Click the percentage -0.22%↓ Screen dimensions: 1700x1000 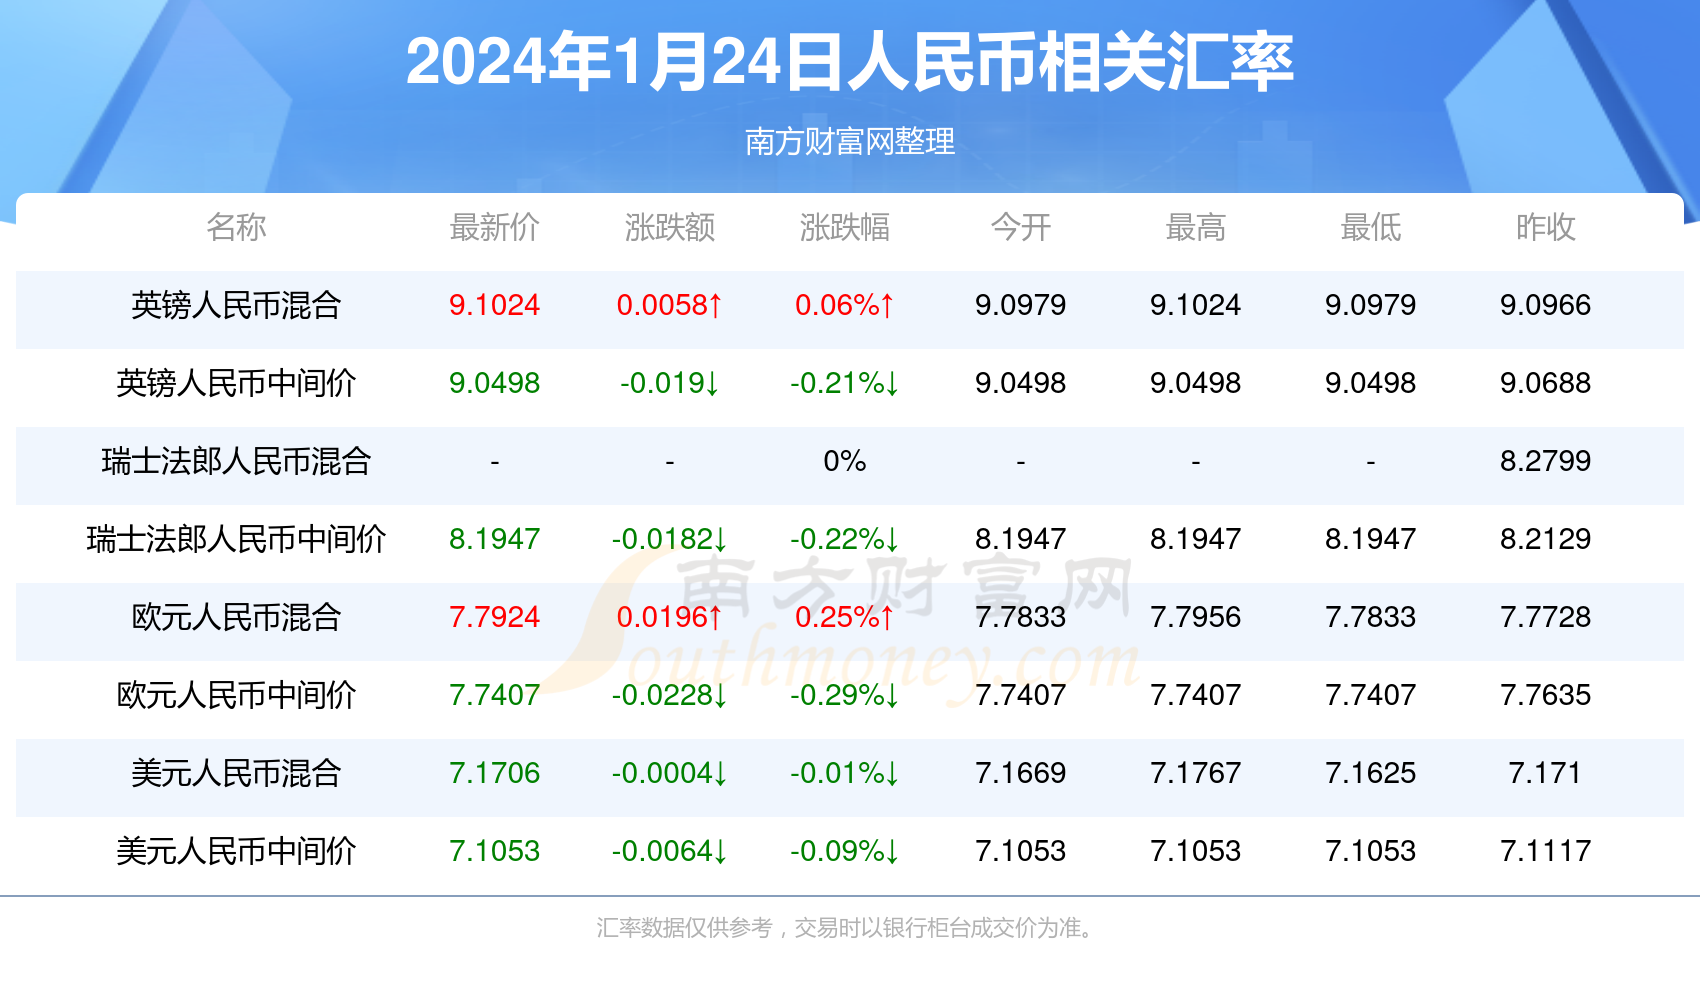[845, 539]
